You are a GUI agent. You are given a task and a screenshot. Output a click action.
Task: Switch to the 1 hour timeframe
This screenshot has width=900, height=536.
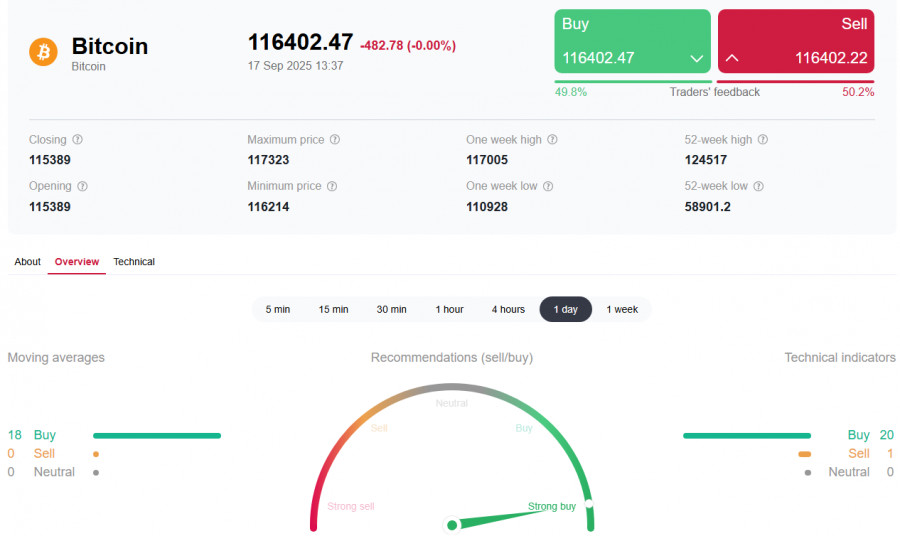[x=449, y=309]
